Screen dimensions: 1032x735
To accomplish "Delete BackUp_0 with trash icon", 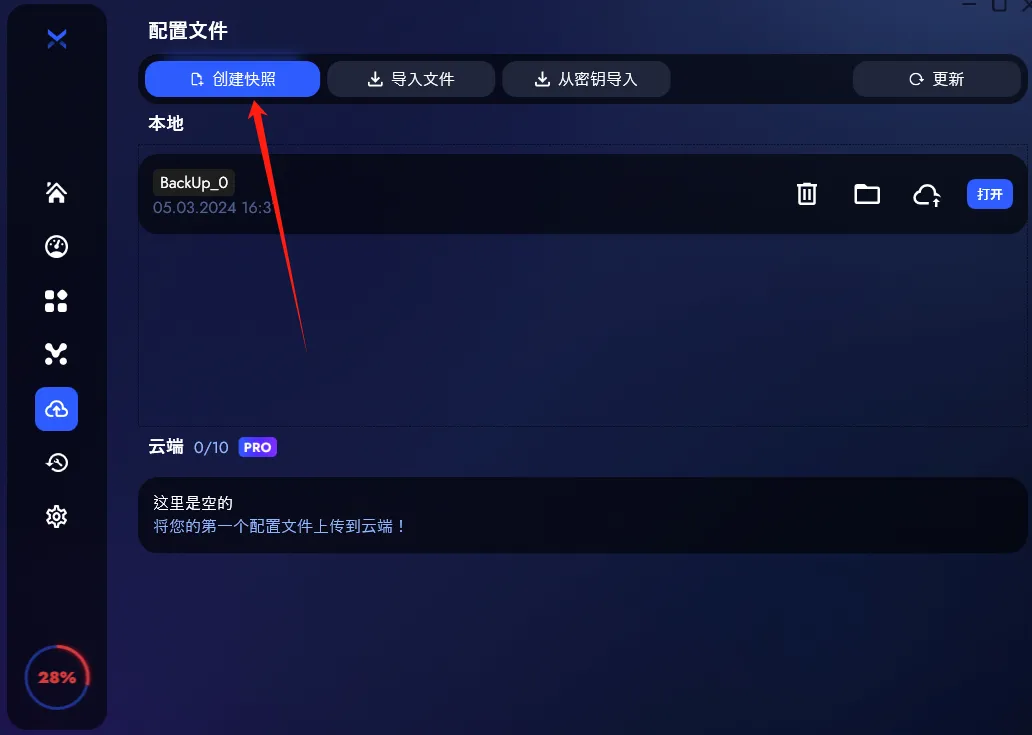I will tap(807, 194).
